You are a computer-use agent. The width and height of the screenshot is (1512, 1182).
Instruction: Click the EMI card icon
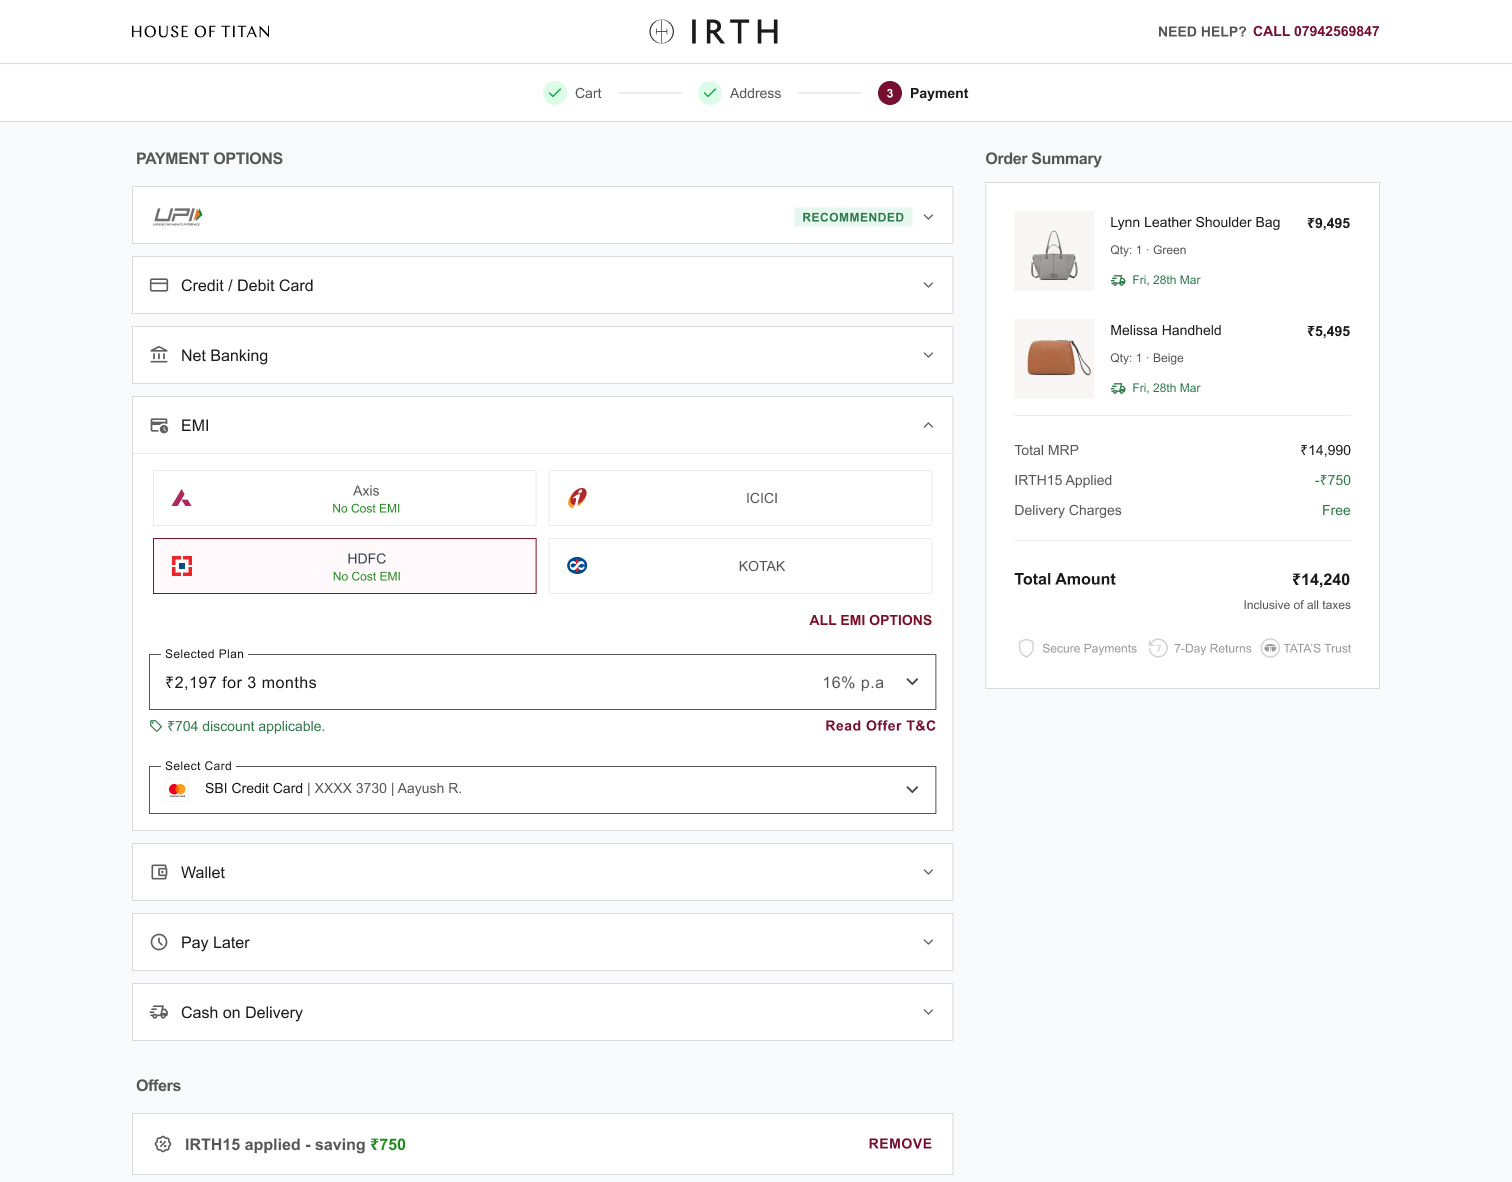[x=159, y=425]
